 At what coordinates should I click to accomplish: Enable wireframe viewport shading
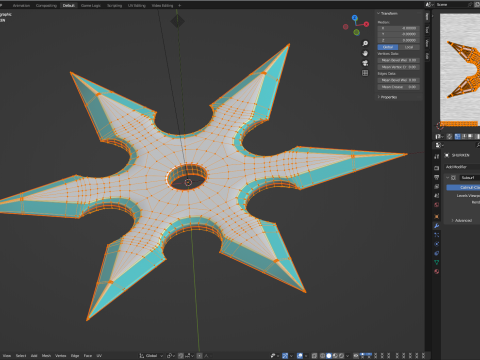pos(323,356)
